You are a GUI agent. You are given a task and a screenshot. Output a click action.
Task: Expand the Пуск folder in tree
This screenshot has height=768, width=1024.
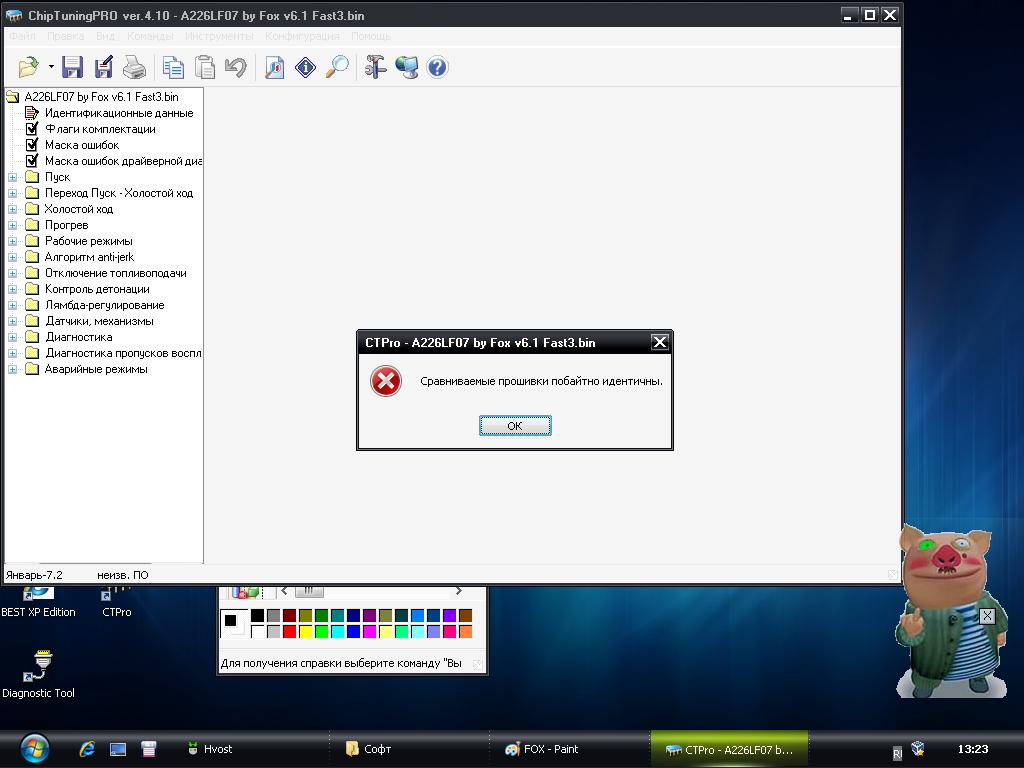13,177
